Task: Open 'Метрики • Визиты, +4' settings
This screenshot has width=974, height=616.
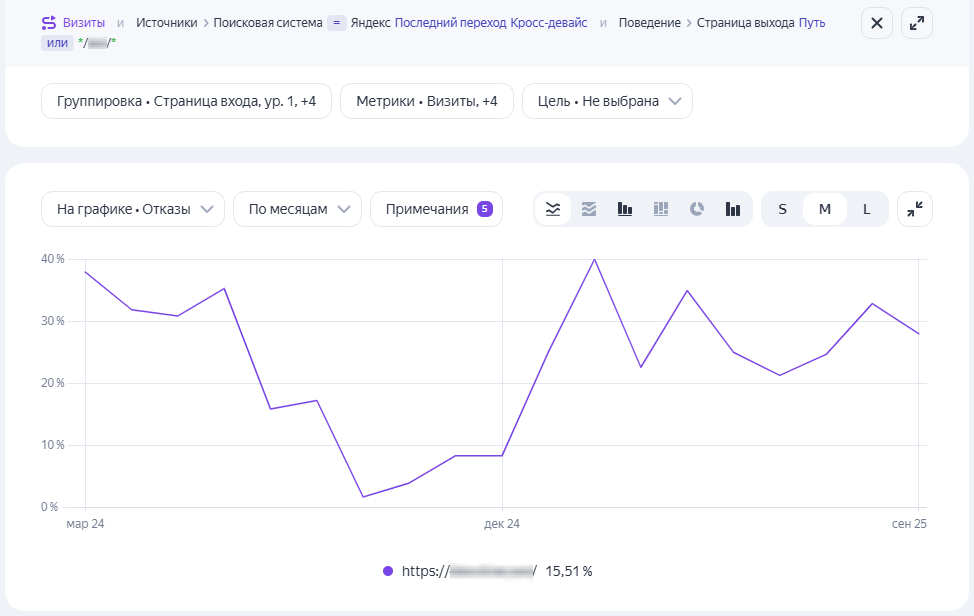Action: pos(427,101)
